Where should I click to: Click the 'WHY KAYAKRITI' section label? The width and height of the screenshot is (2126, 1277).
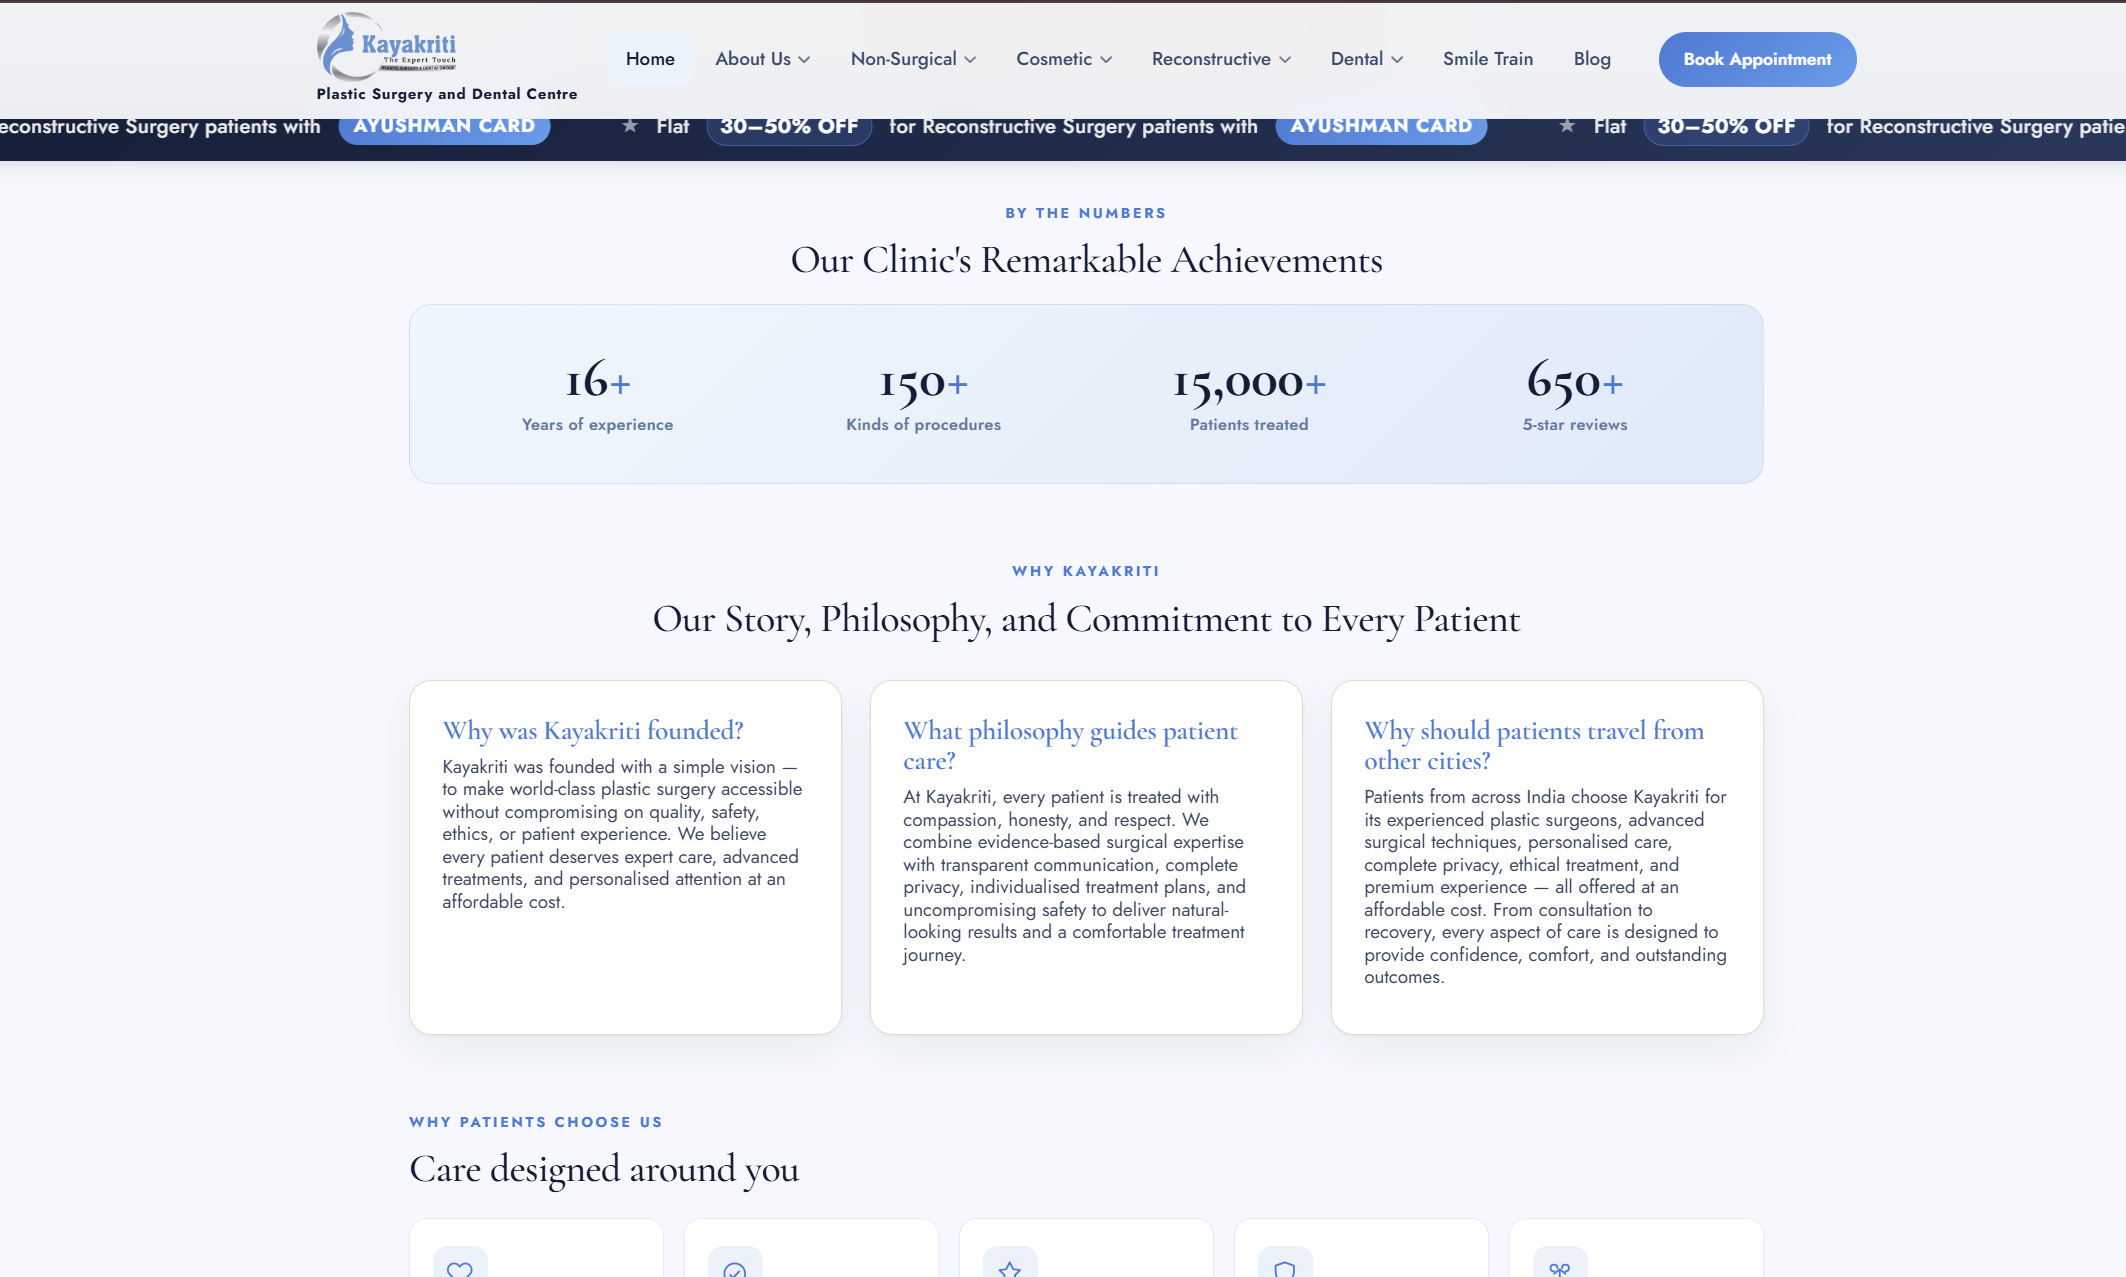click(1086, 571)
